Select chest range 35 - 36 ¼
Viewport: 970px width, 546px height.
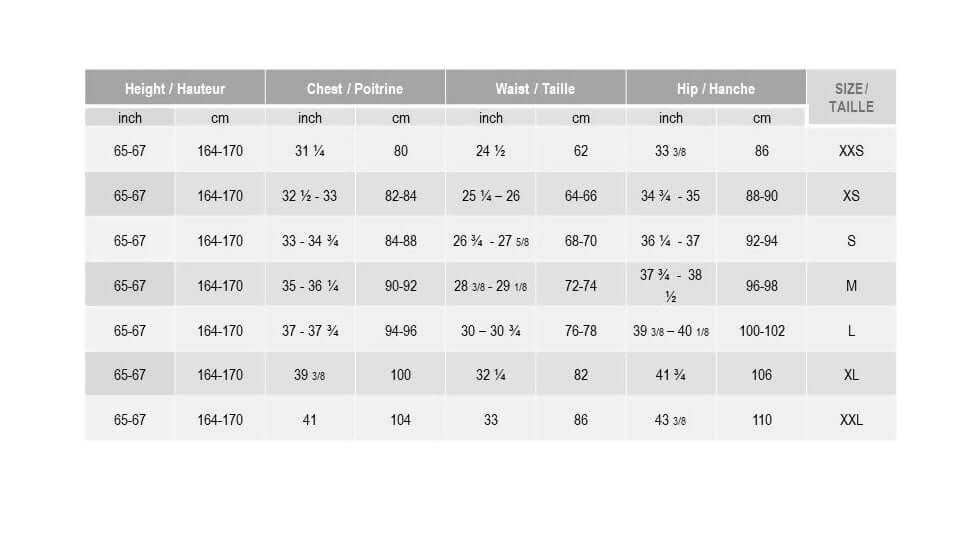tap(310, 286)
